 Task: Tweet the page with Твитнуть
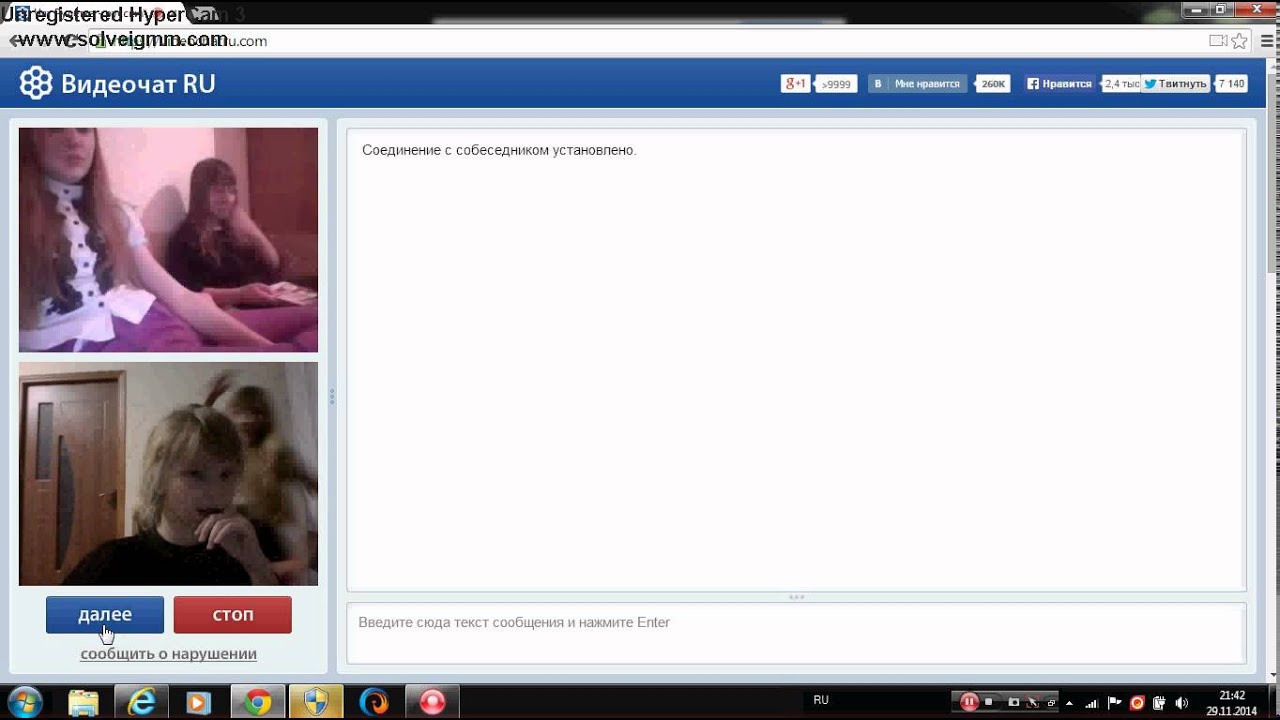(1176, 84)
